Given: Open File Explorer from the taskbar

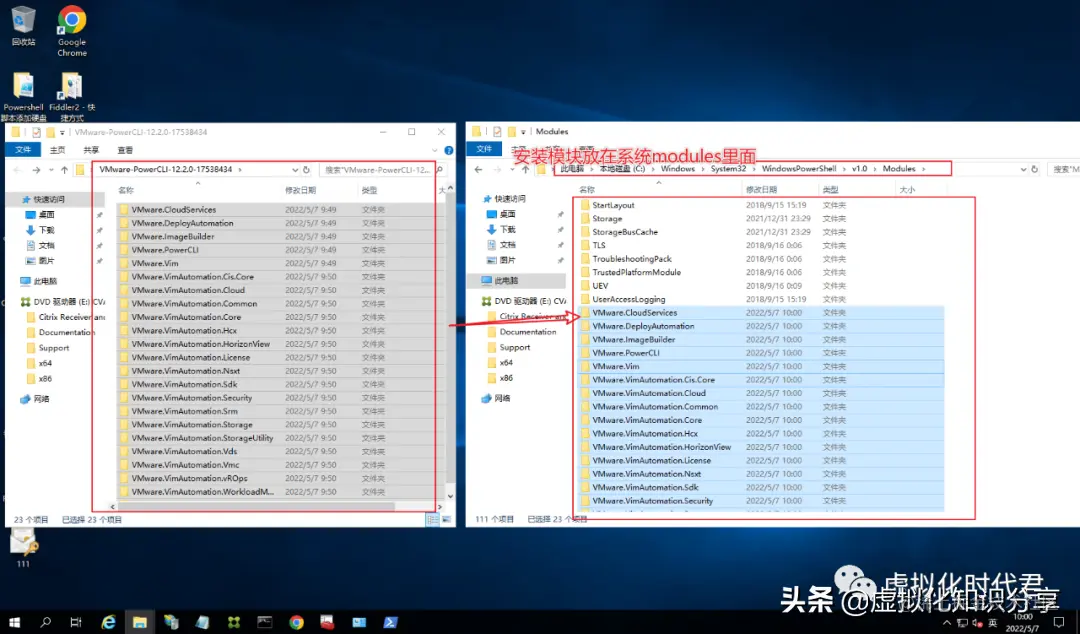Looking at the screenshot, I should click(x=140, y=621).
